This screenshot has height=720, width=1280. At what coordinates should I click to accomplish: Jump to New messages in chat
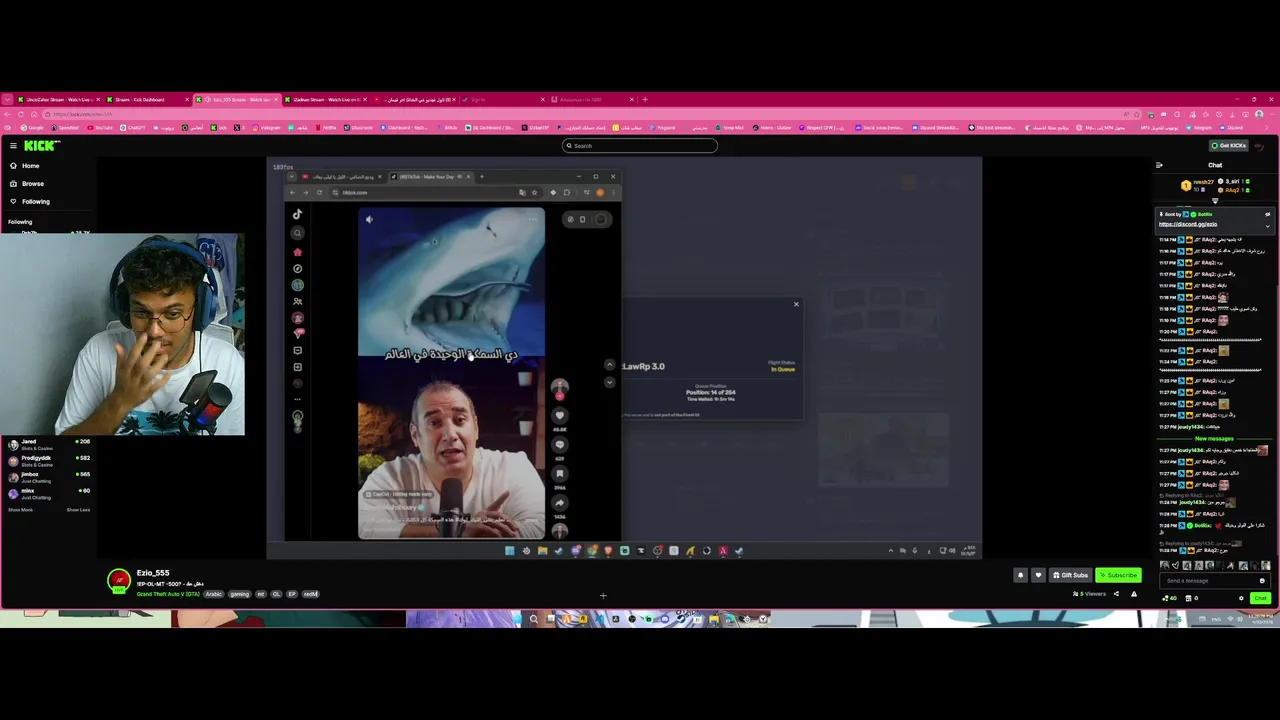coord(1214,439)
